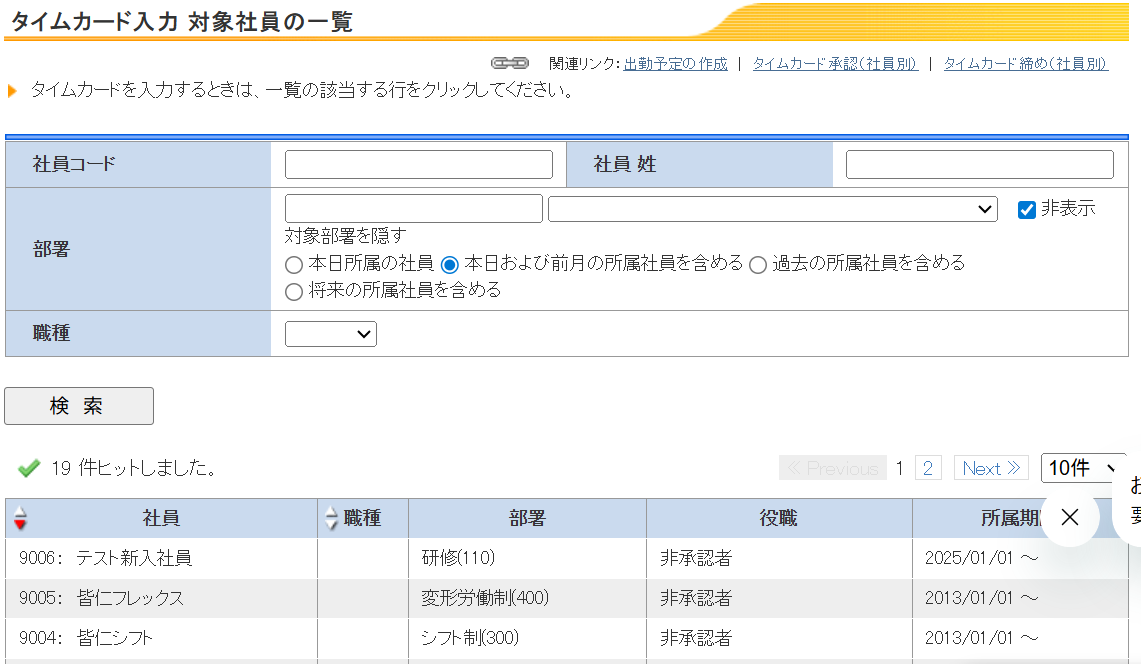Select 本日所属の社員 radio button
The image size is (1141, 664).
click(293, 265)
